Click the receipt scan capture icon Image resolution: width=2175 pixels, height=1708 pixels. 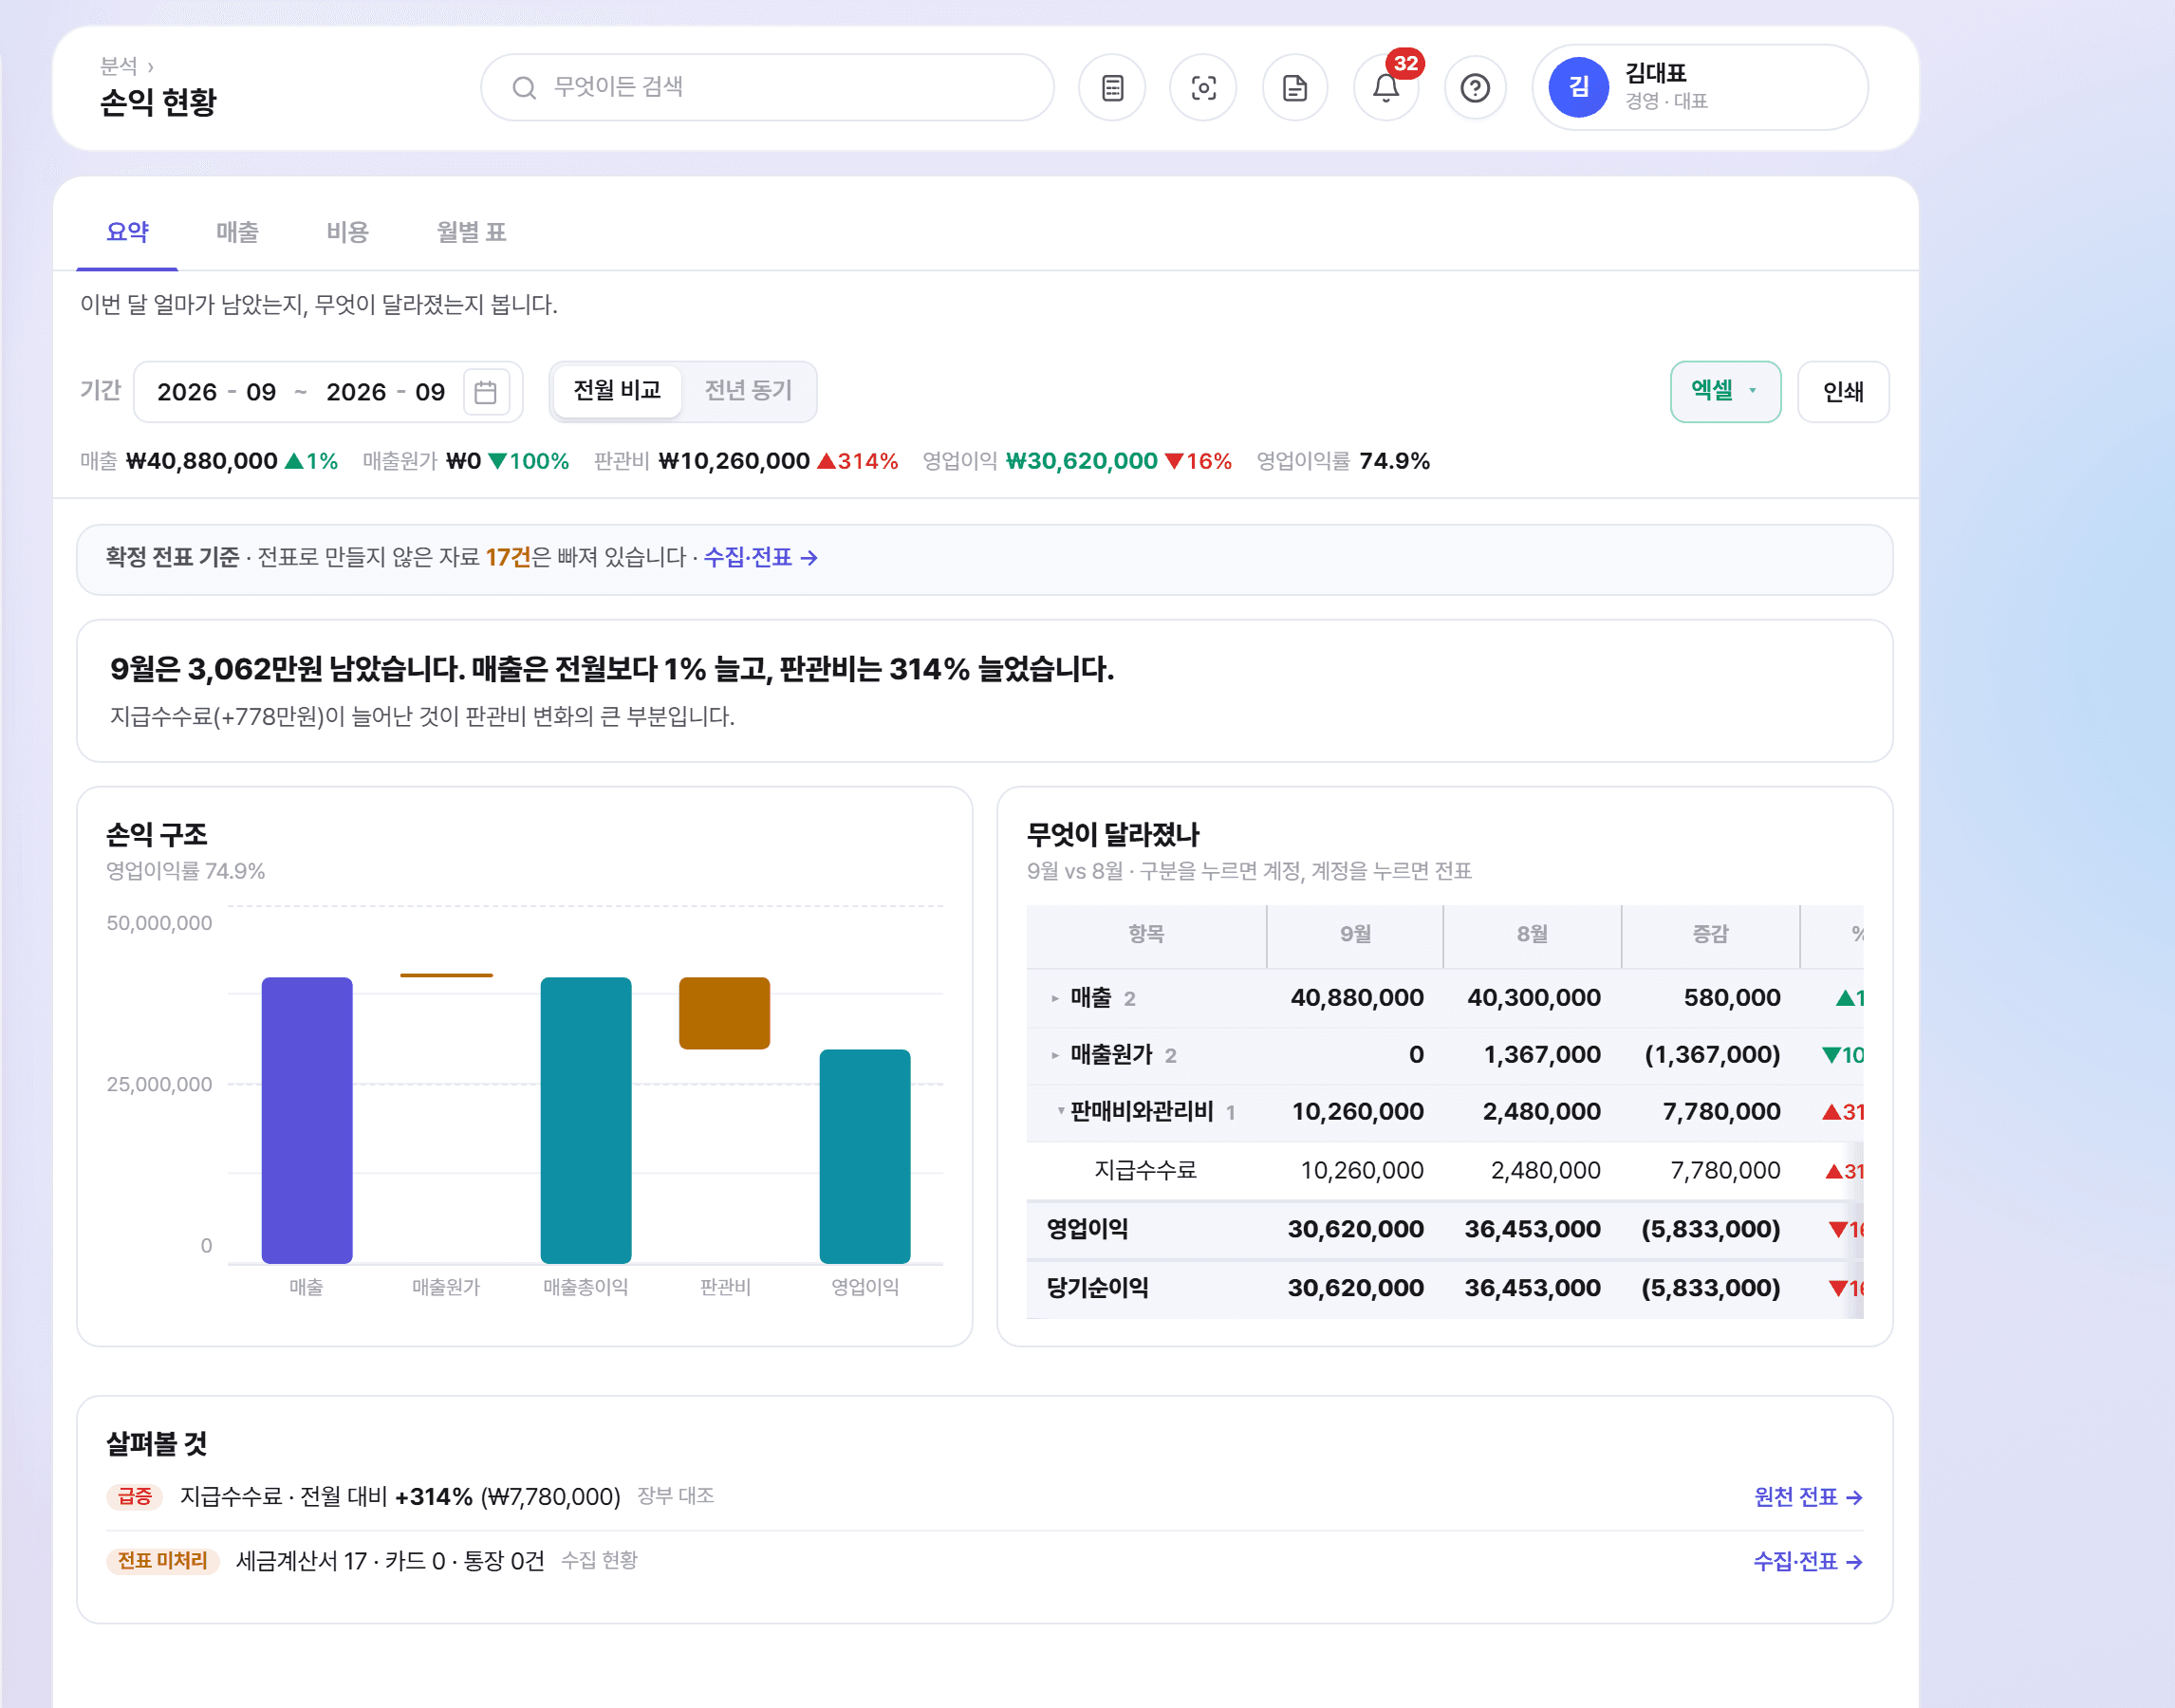[x=1203, y=88]
